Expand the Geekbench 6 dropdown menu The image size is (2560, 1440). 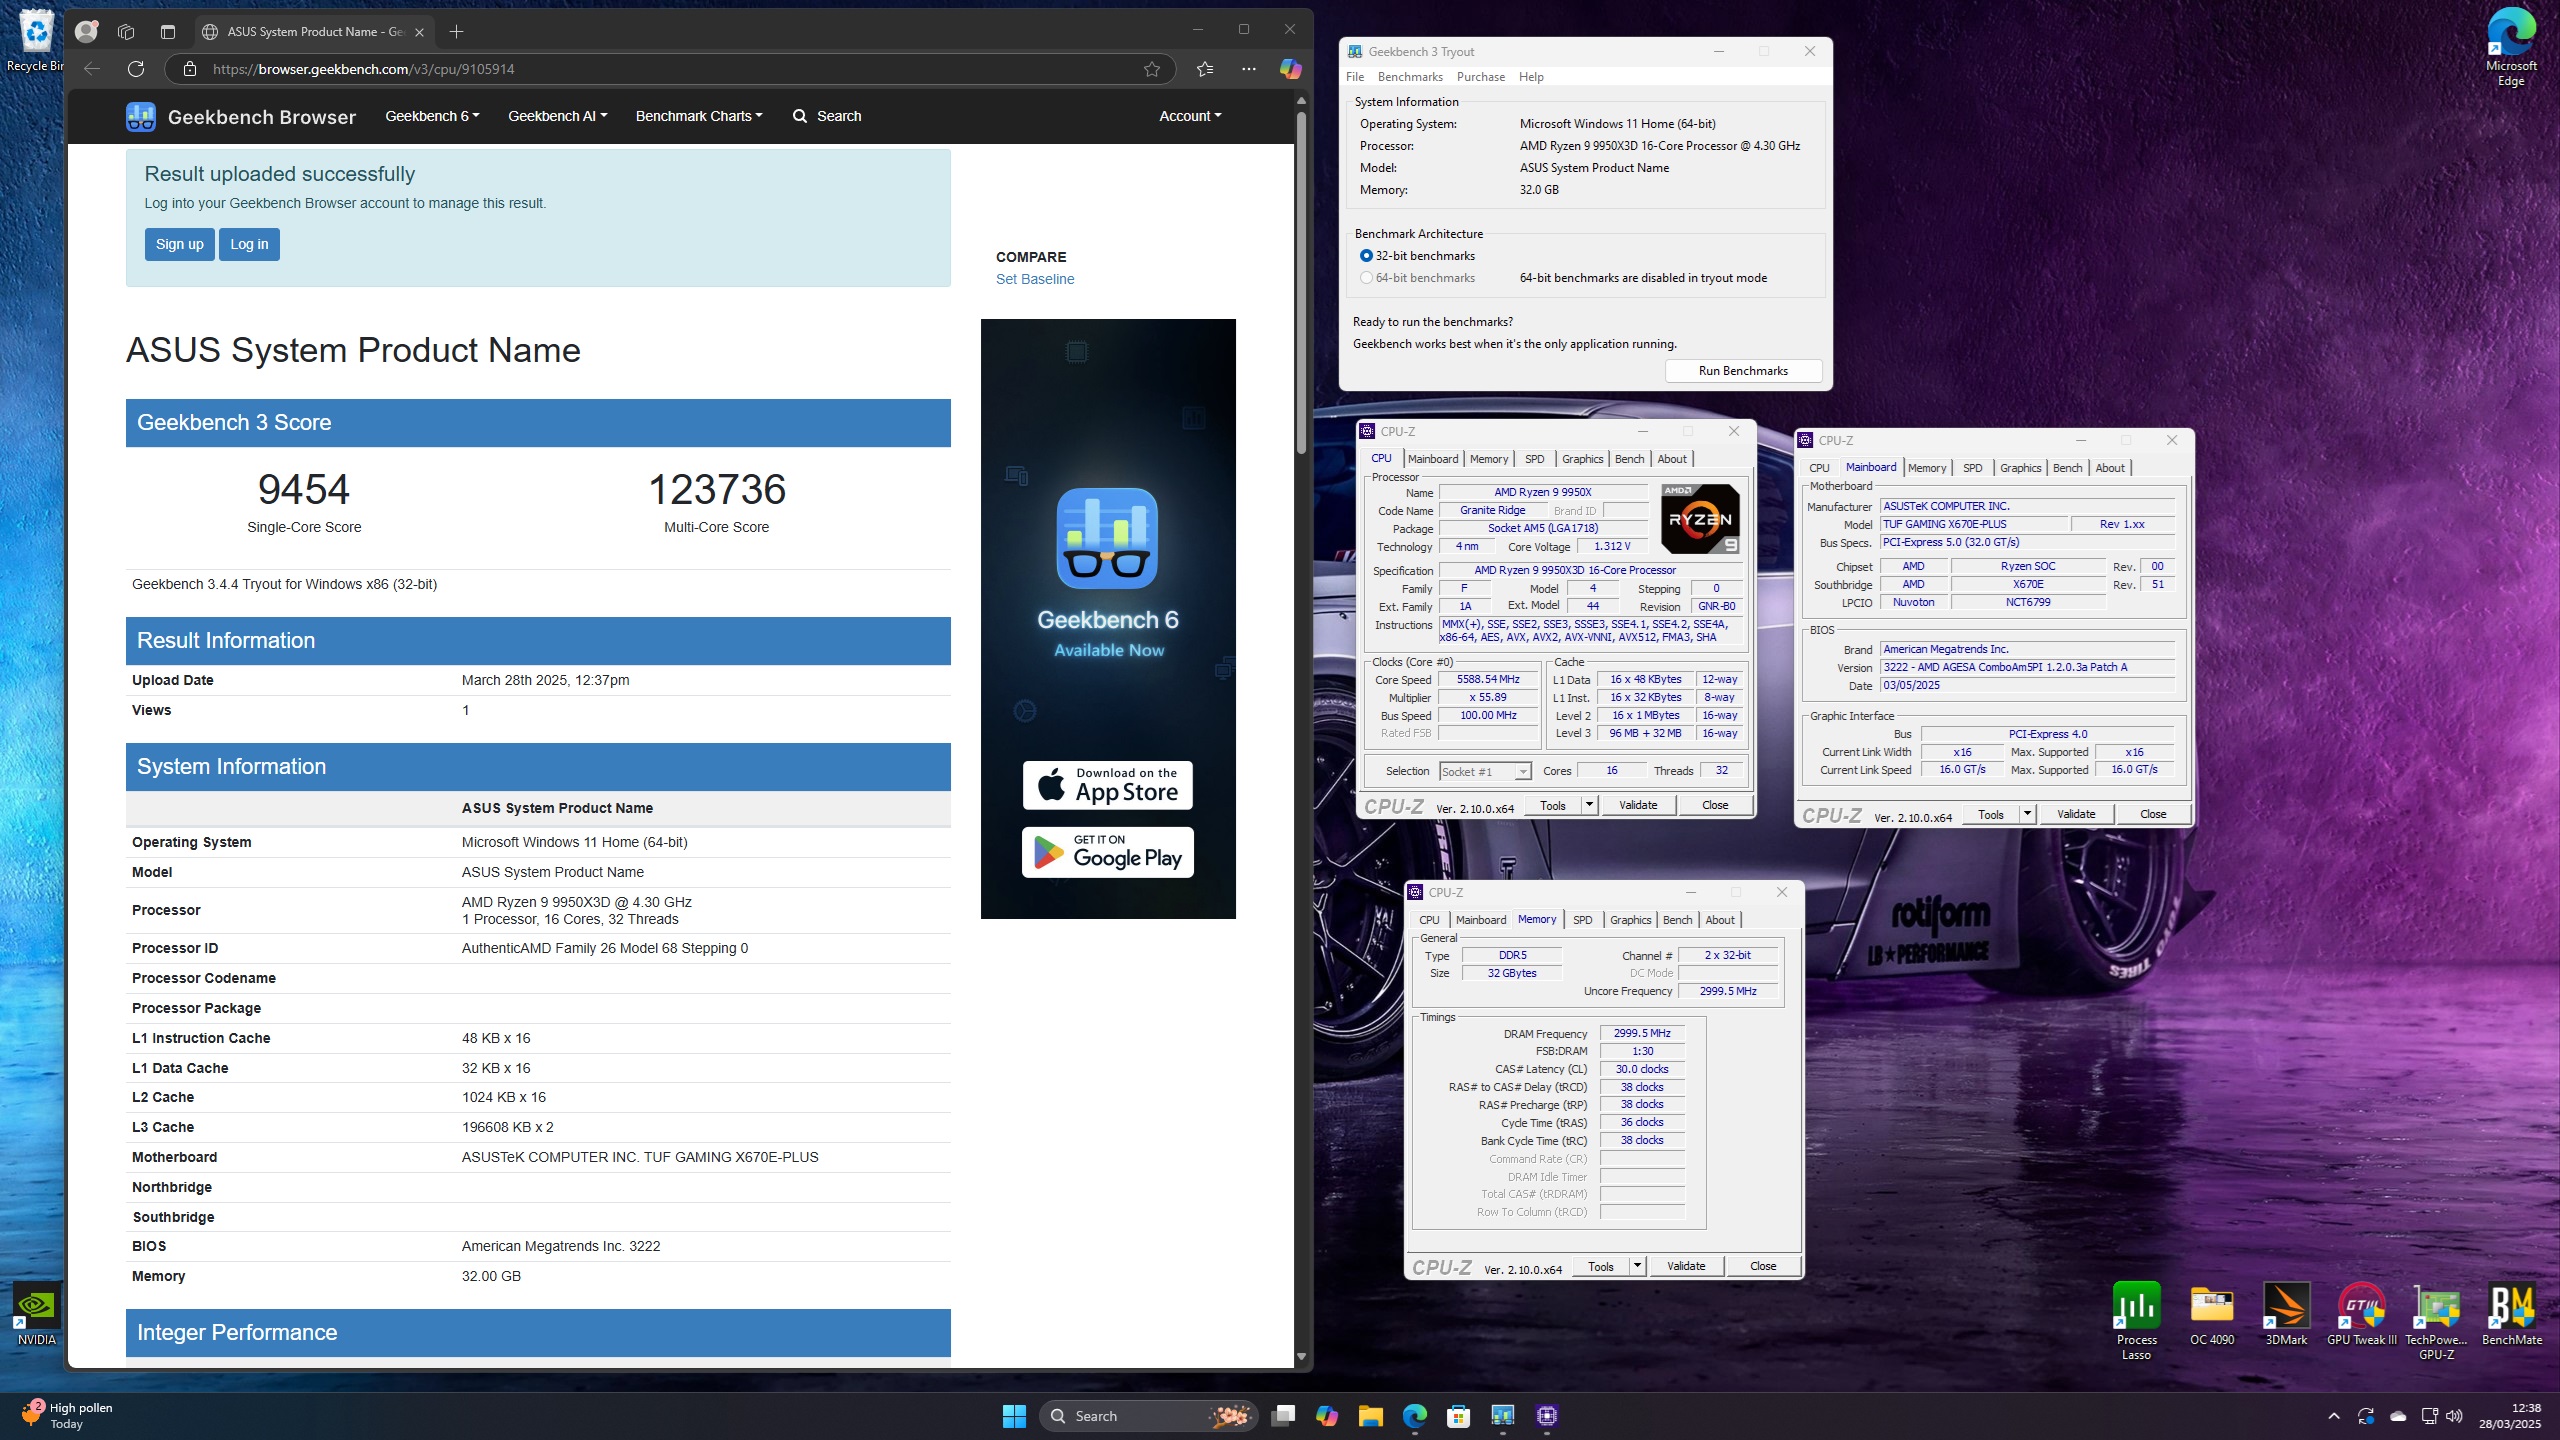(432, 116)
